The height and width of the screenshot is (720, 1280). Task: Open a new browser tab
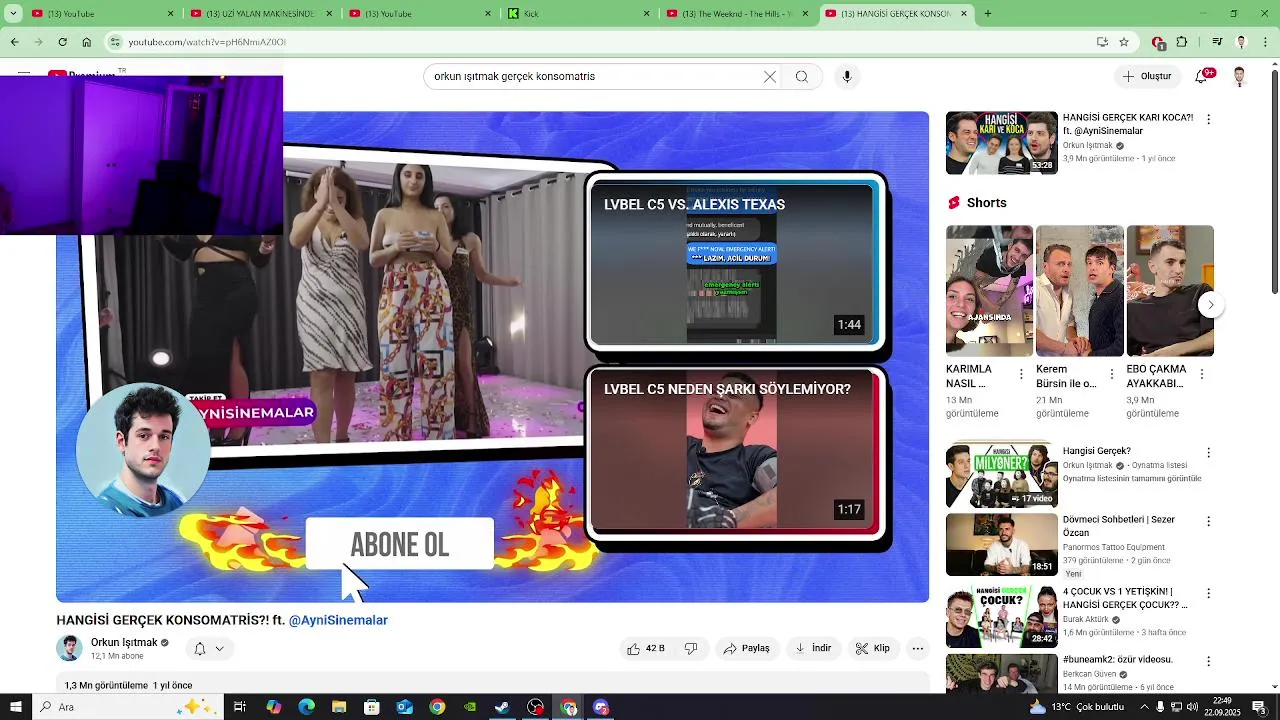(988, 14)
